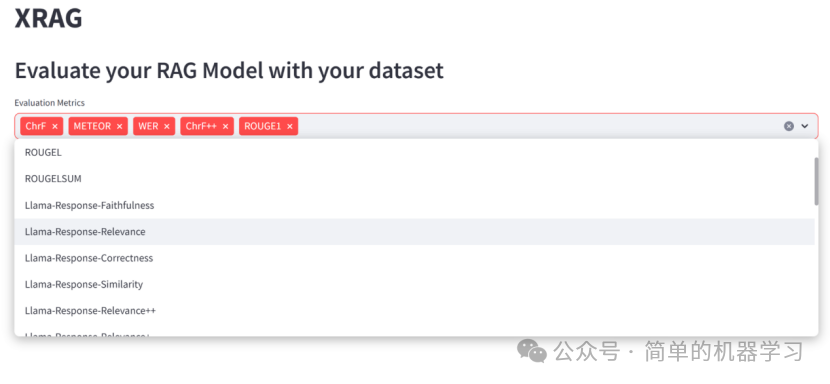Screen dimensions: 830x384
Task: Remove the ChrF metric tag
Action: (55, 127)
